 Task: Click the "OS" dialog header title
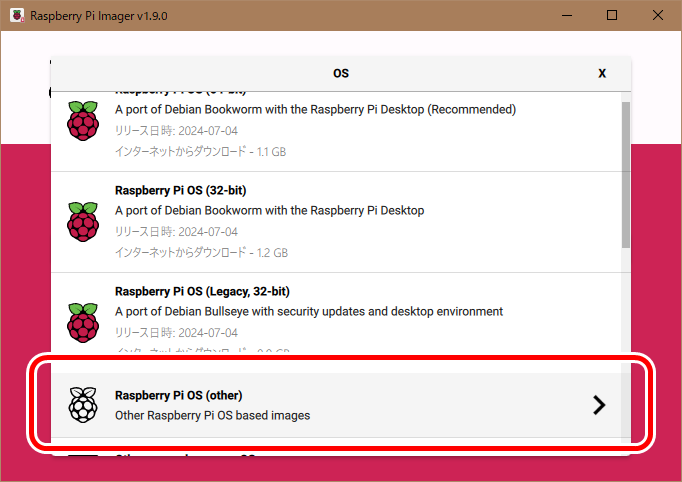[x=341, y=73]
